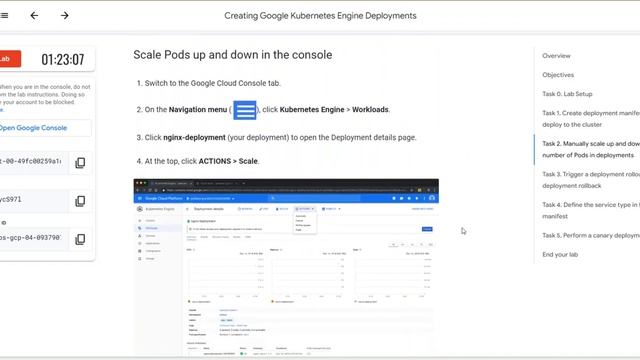Click the bold text Workloads
The image size is (640, 360).
point(370,110)
